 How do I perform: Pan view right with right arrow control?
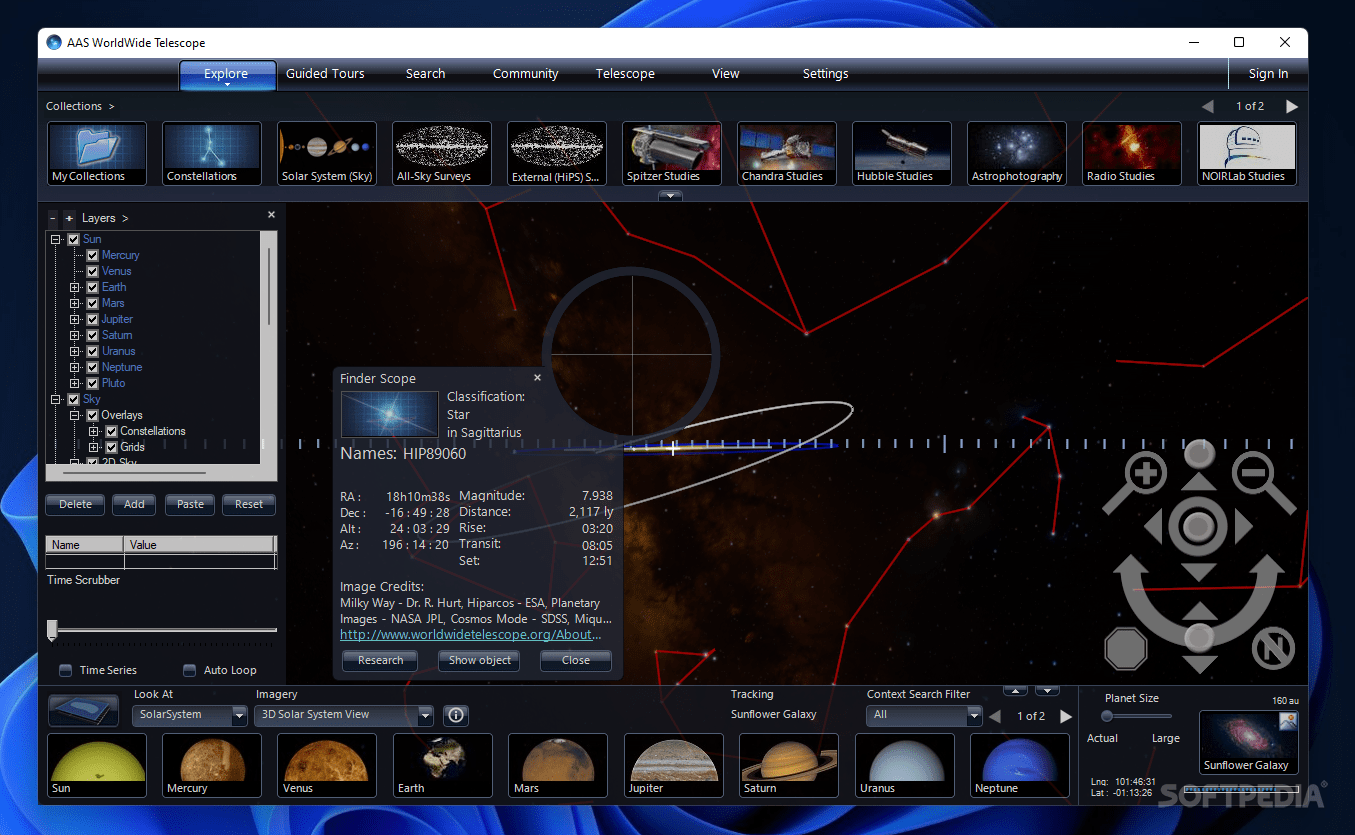(x=1243, y=527)
